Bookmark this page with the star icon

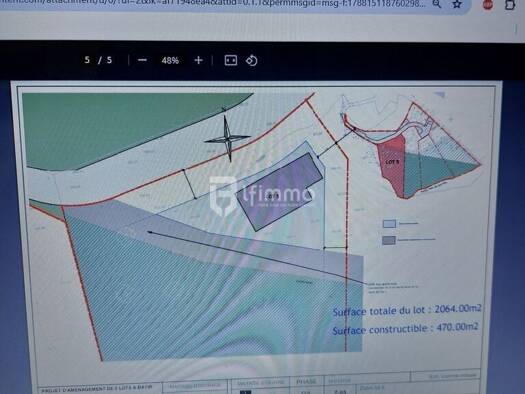457,4
